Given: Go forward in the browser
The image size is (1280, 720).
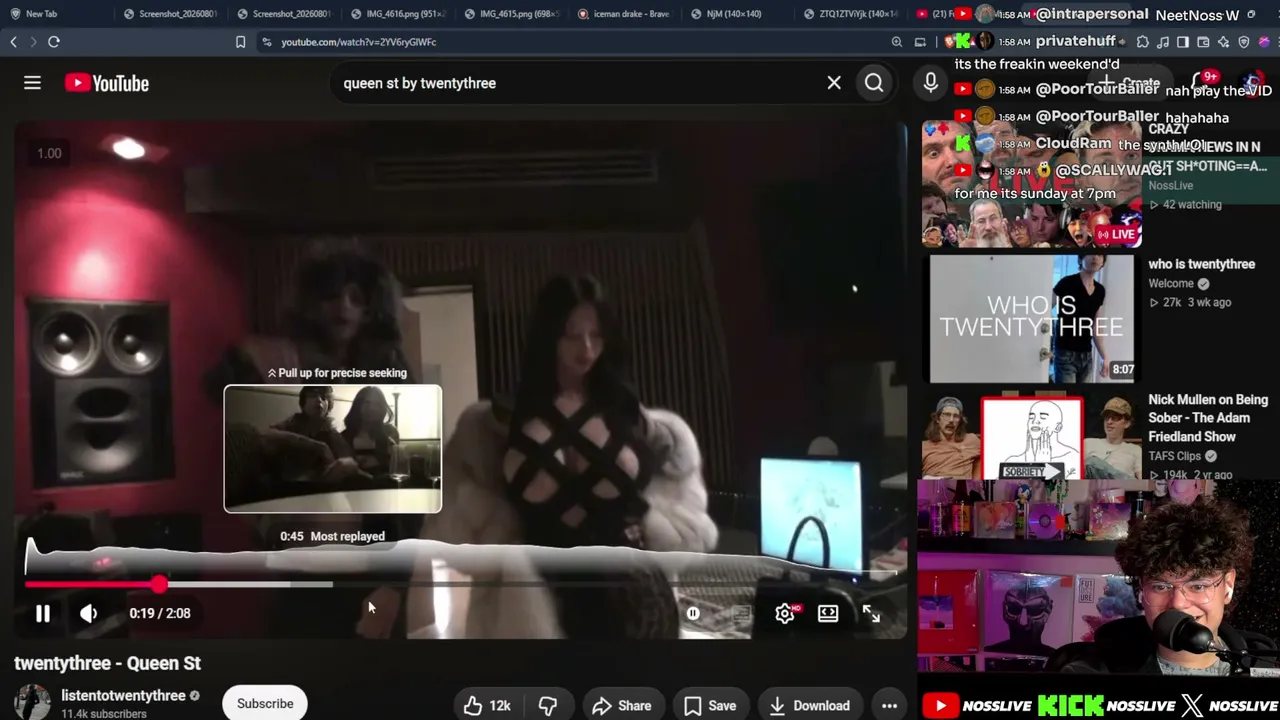Looking at the screenshot, I should coord(33,42).
